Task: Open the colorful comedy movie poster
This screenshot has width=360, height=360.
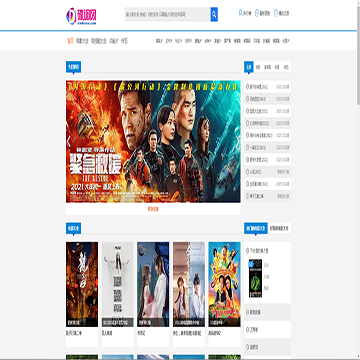Action: coord(224,284)
